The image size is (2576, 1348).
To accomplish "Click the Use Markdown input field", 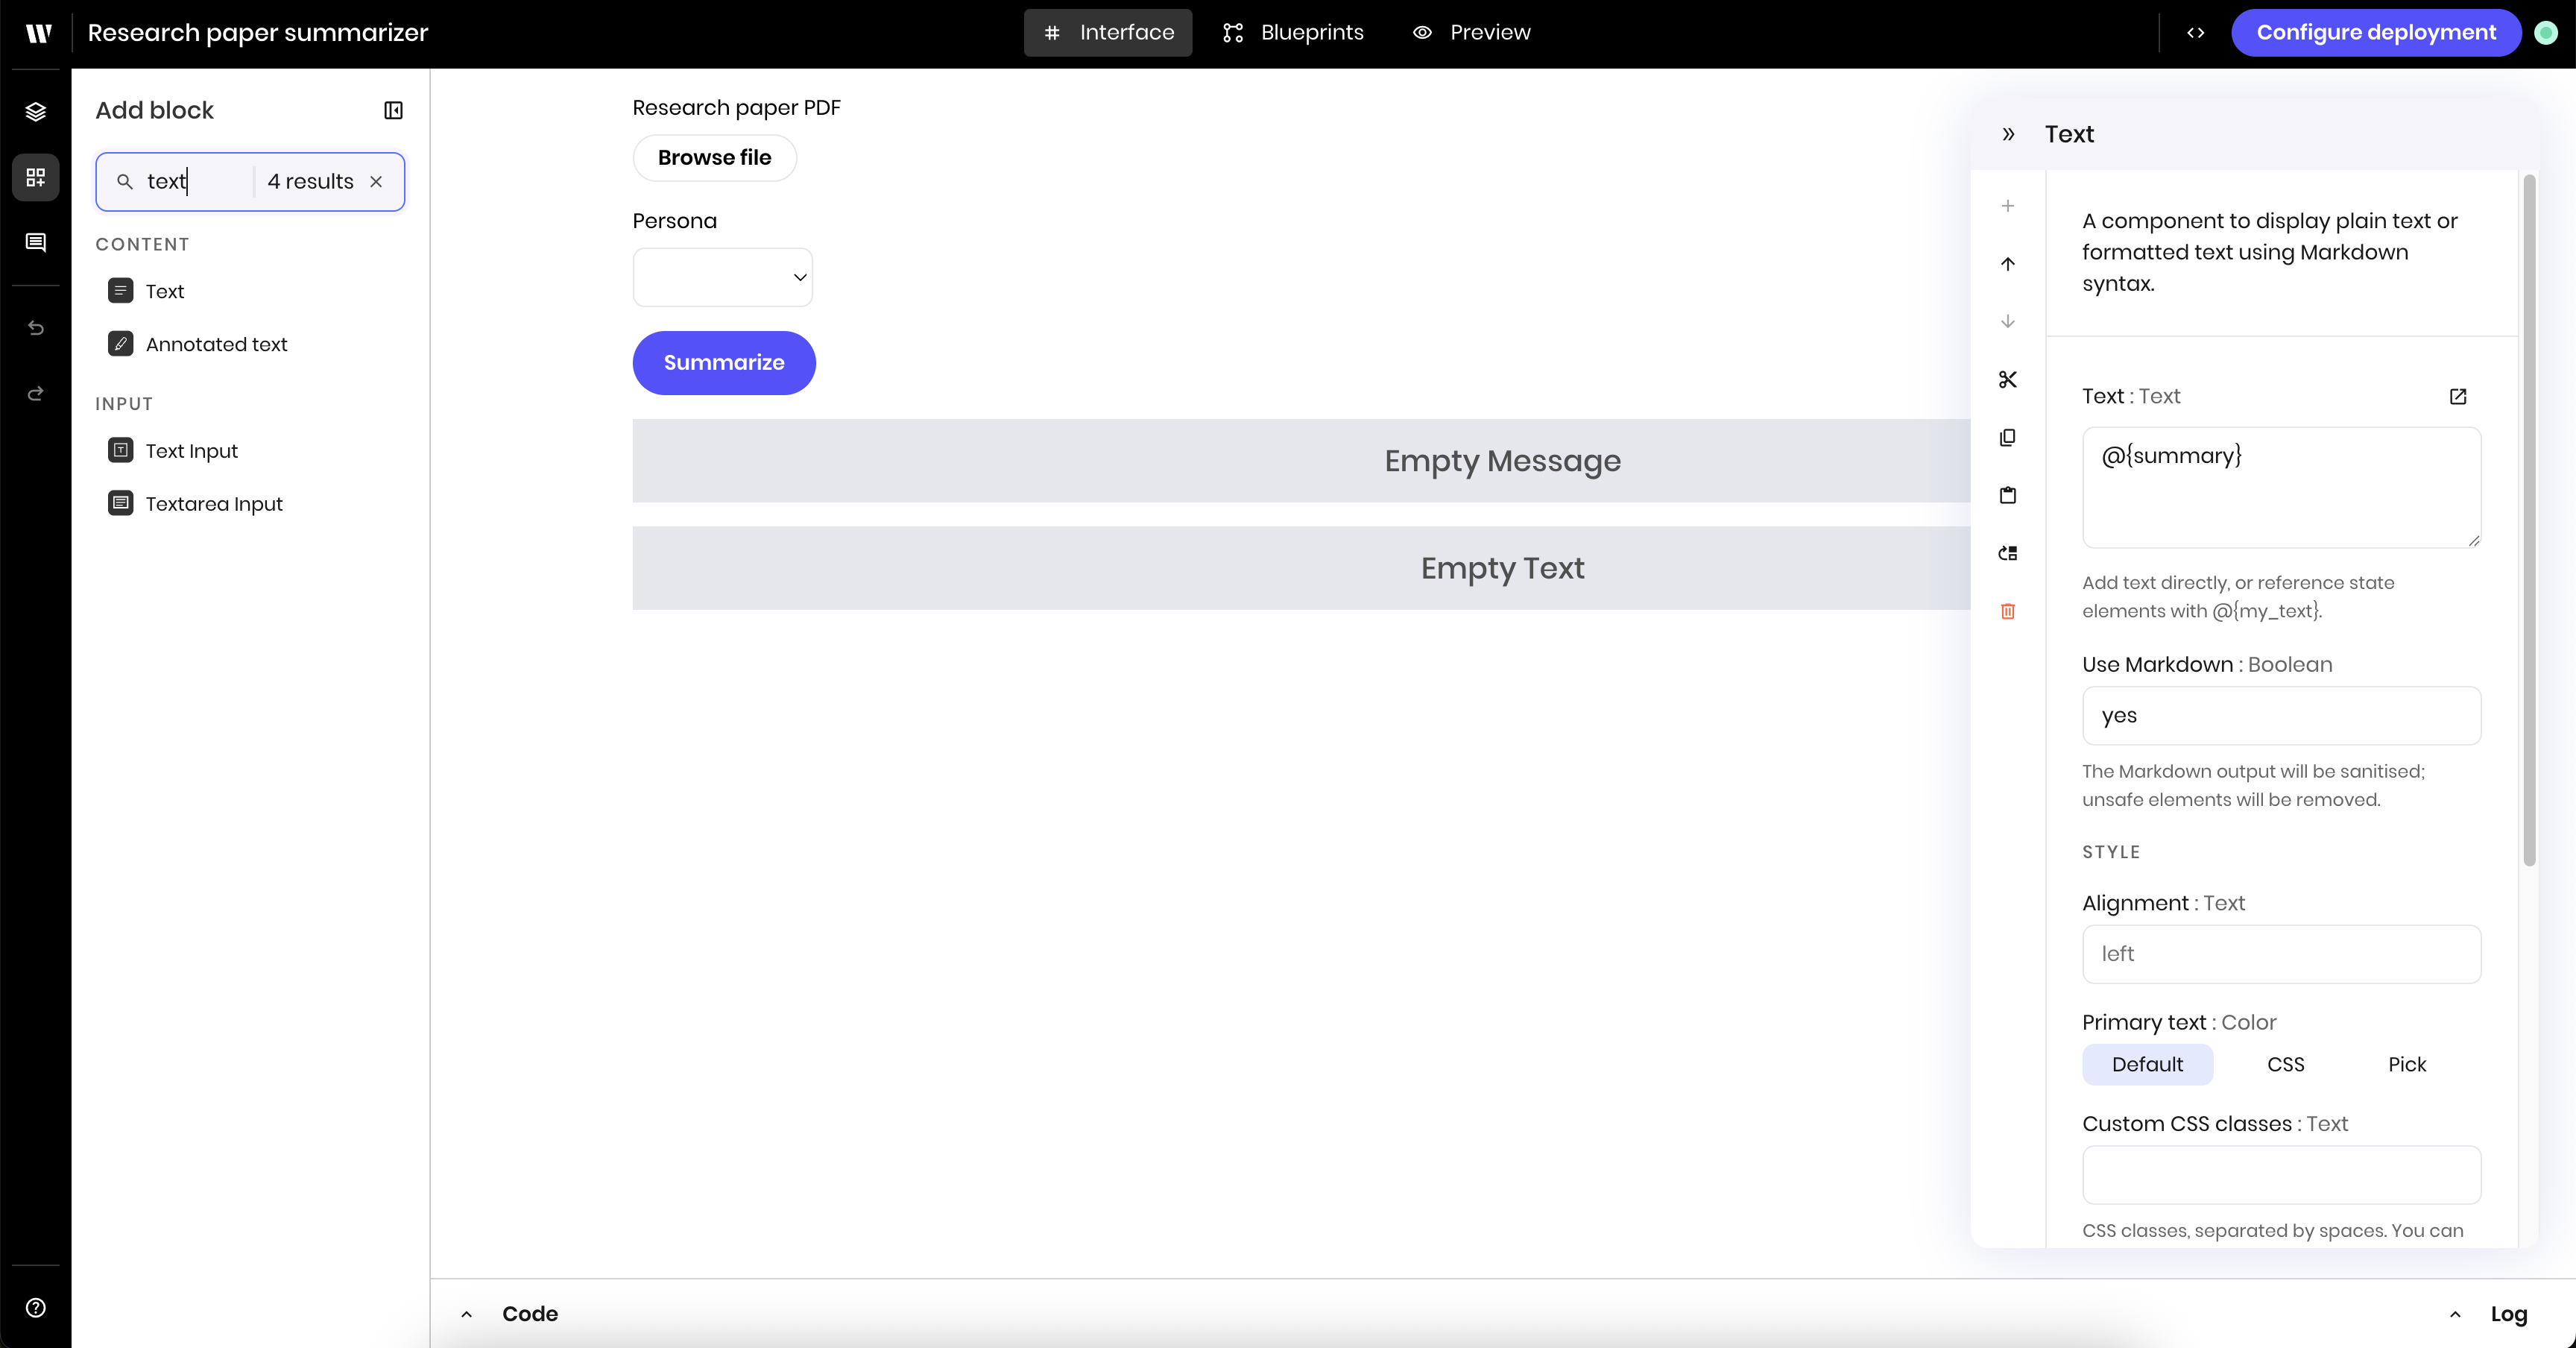I will point(2280,715).
